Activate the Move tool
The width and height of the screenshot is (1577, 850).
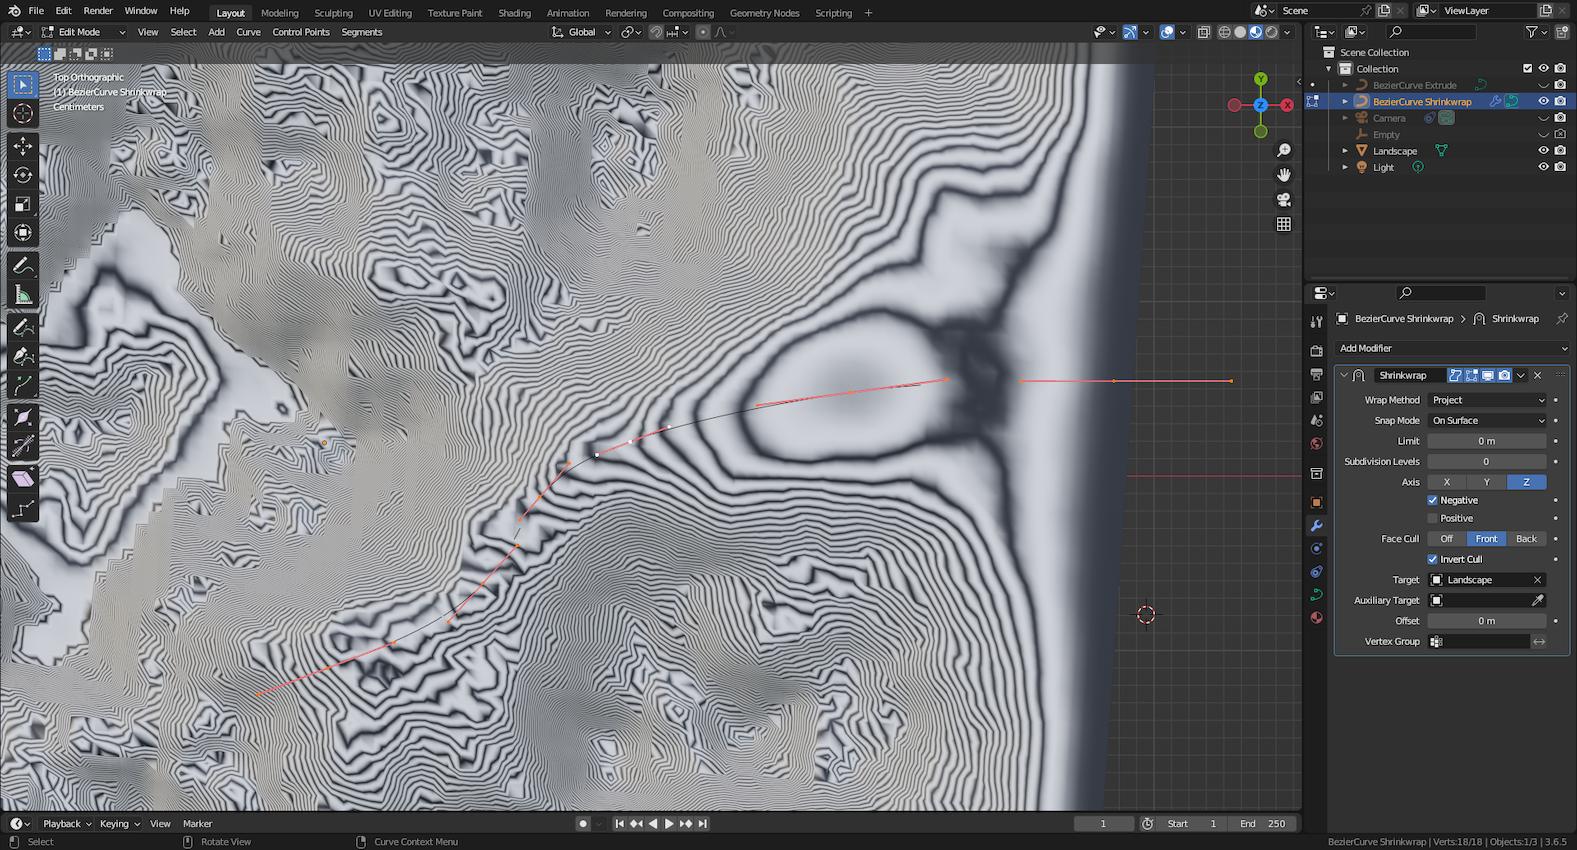[x=22, y=146]
